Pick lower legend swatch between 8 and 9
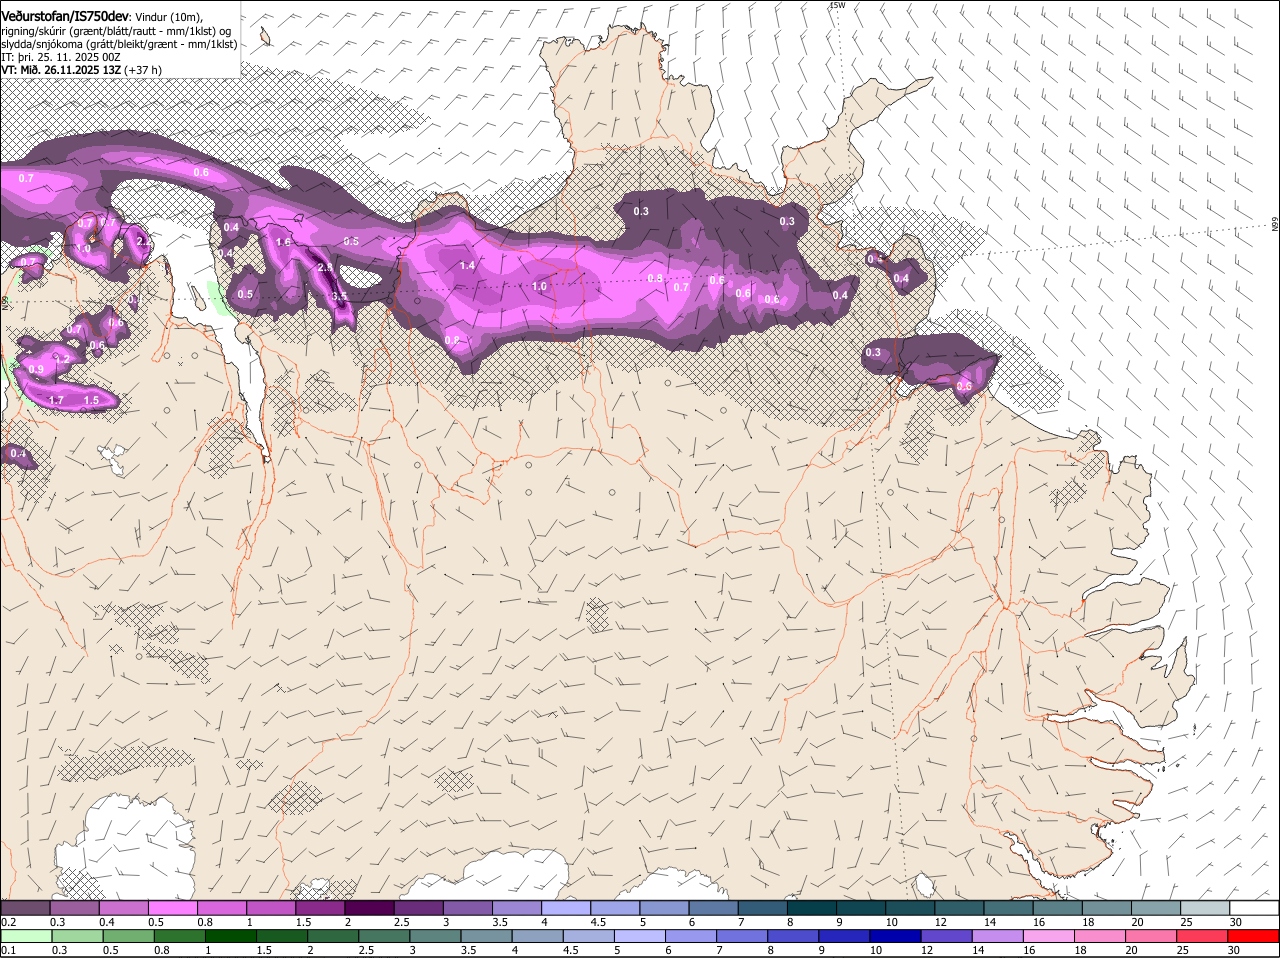The image size is (1280, 958). point(792,936)
